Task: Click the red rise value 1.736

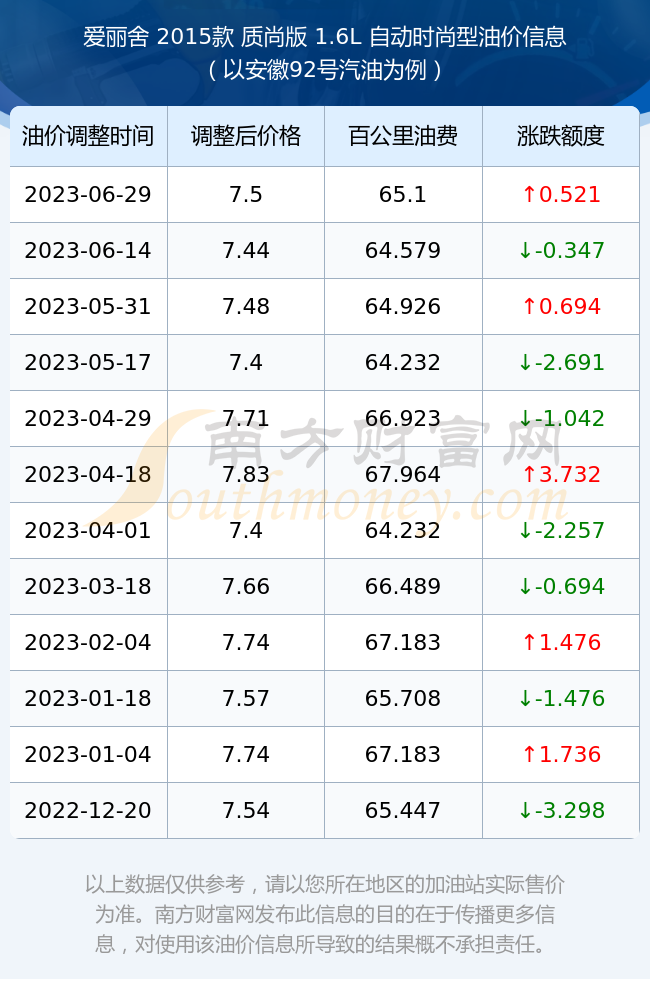Action: [x=561, y=754]
